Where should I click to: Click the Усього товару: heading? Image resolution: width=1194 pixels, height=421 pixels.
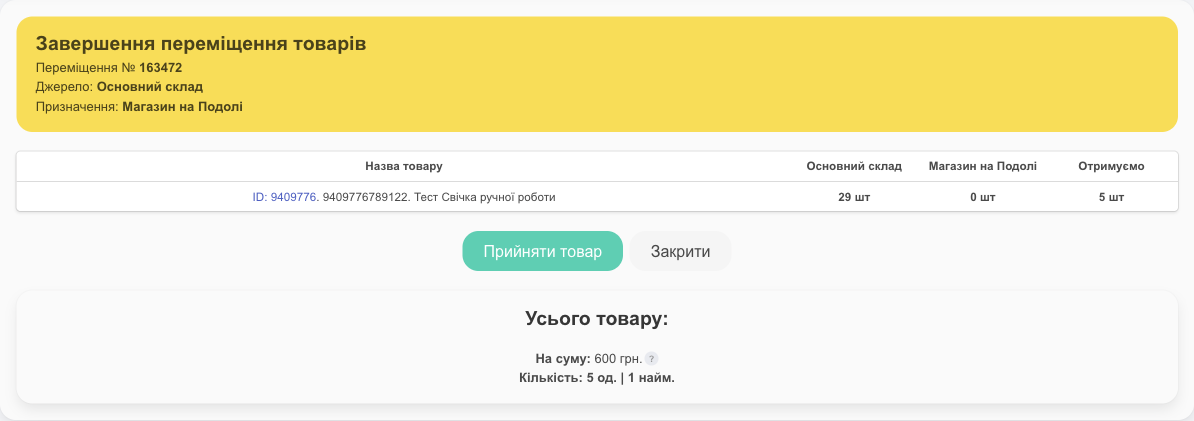(597, 319)
